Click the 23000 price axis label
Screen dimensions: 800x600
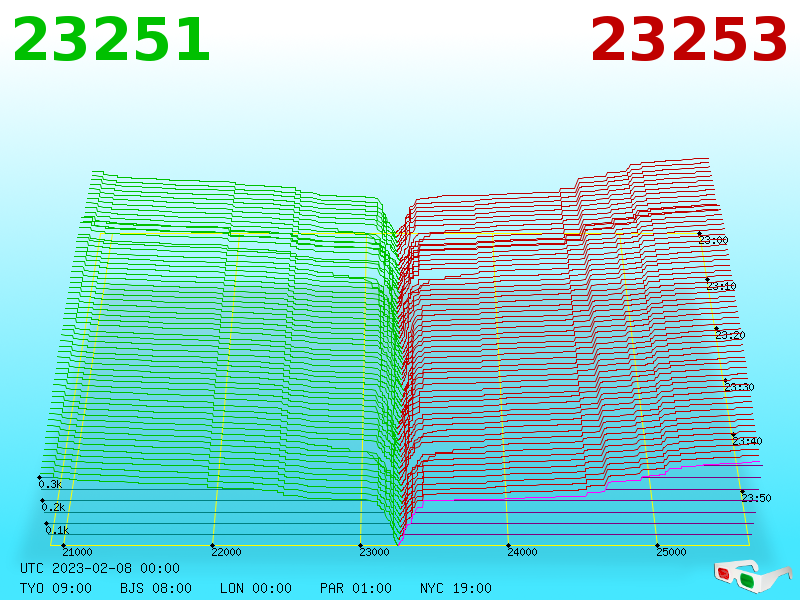[x=374, y=552]
